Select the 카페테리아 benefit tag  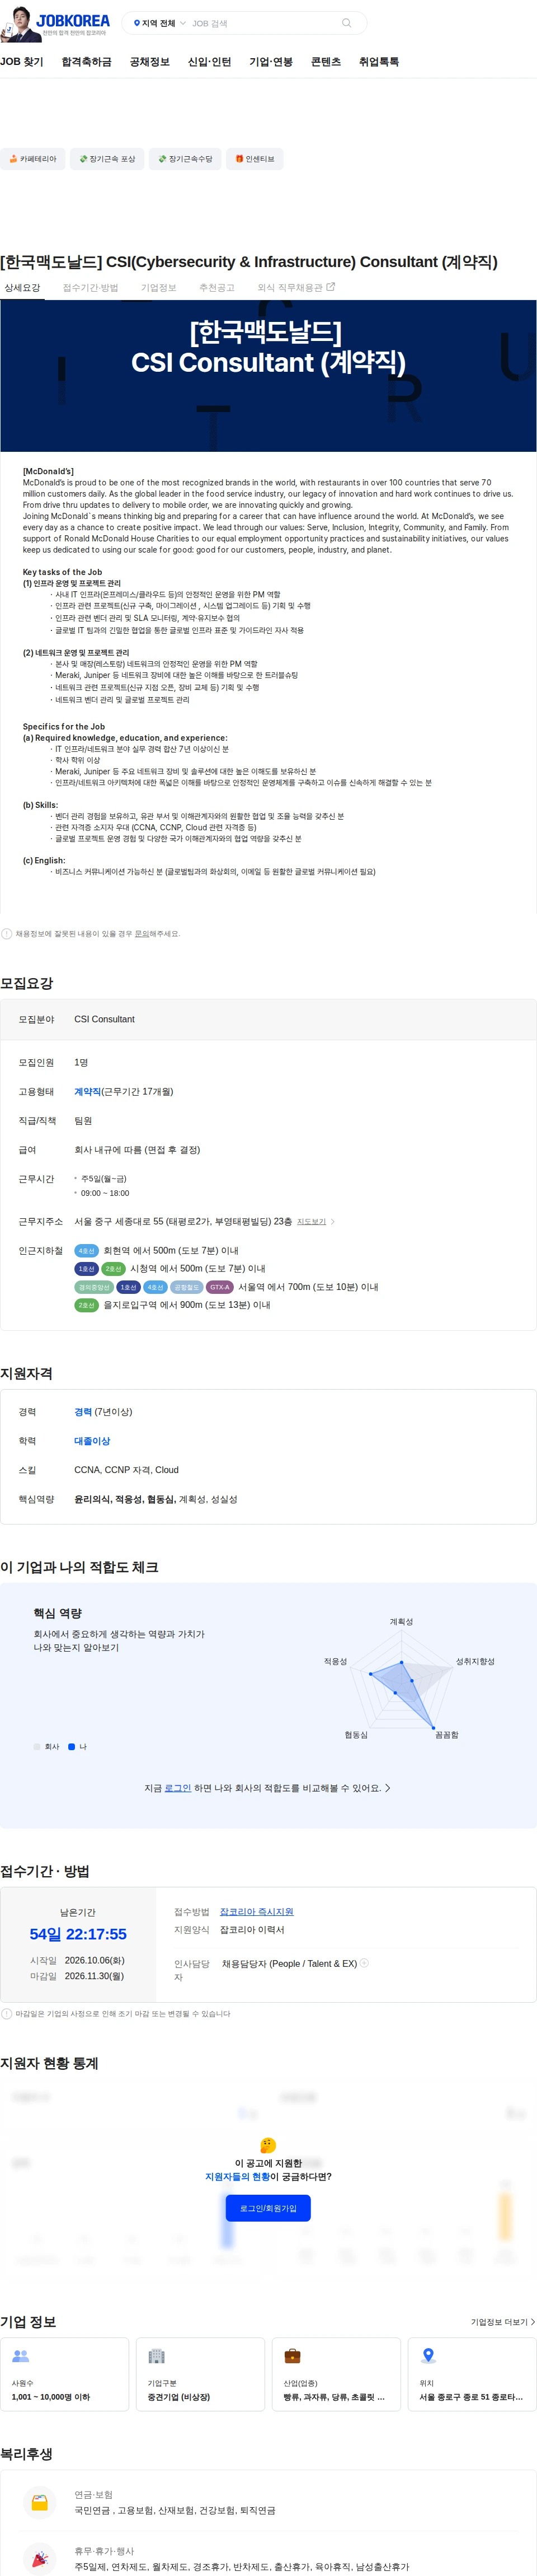coord(33,159)
